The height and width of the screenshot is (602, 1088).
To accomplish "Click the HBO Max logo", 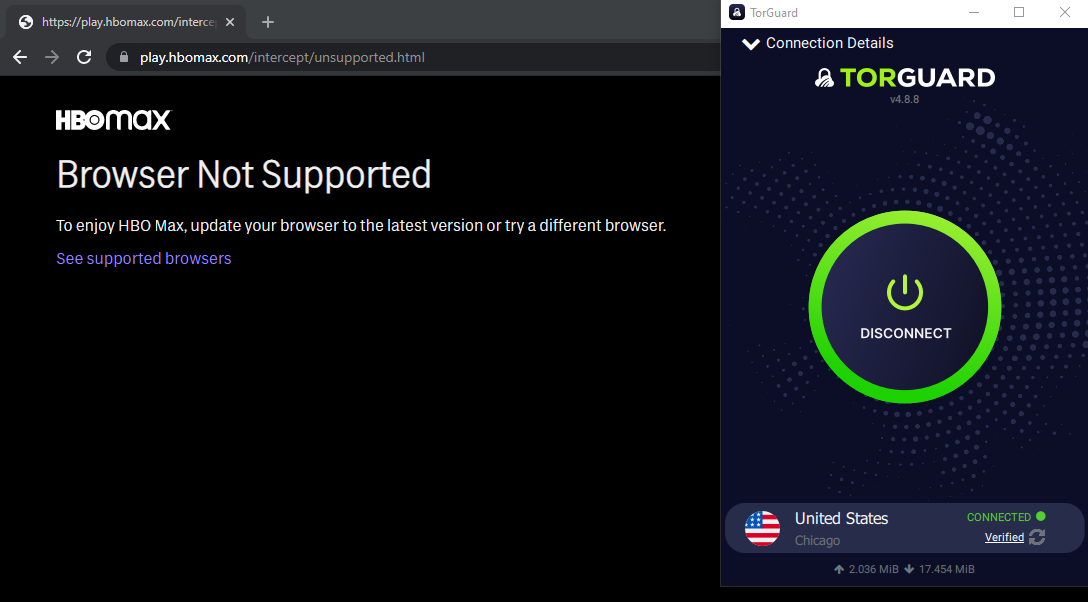I will pyautogui.click(x=113, y=119).
